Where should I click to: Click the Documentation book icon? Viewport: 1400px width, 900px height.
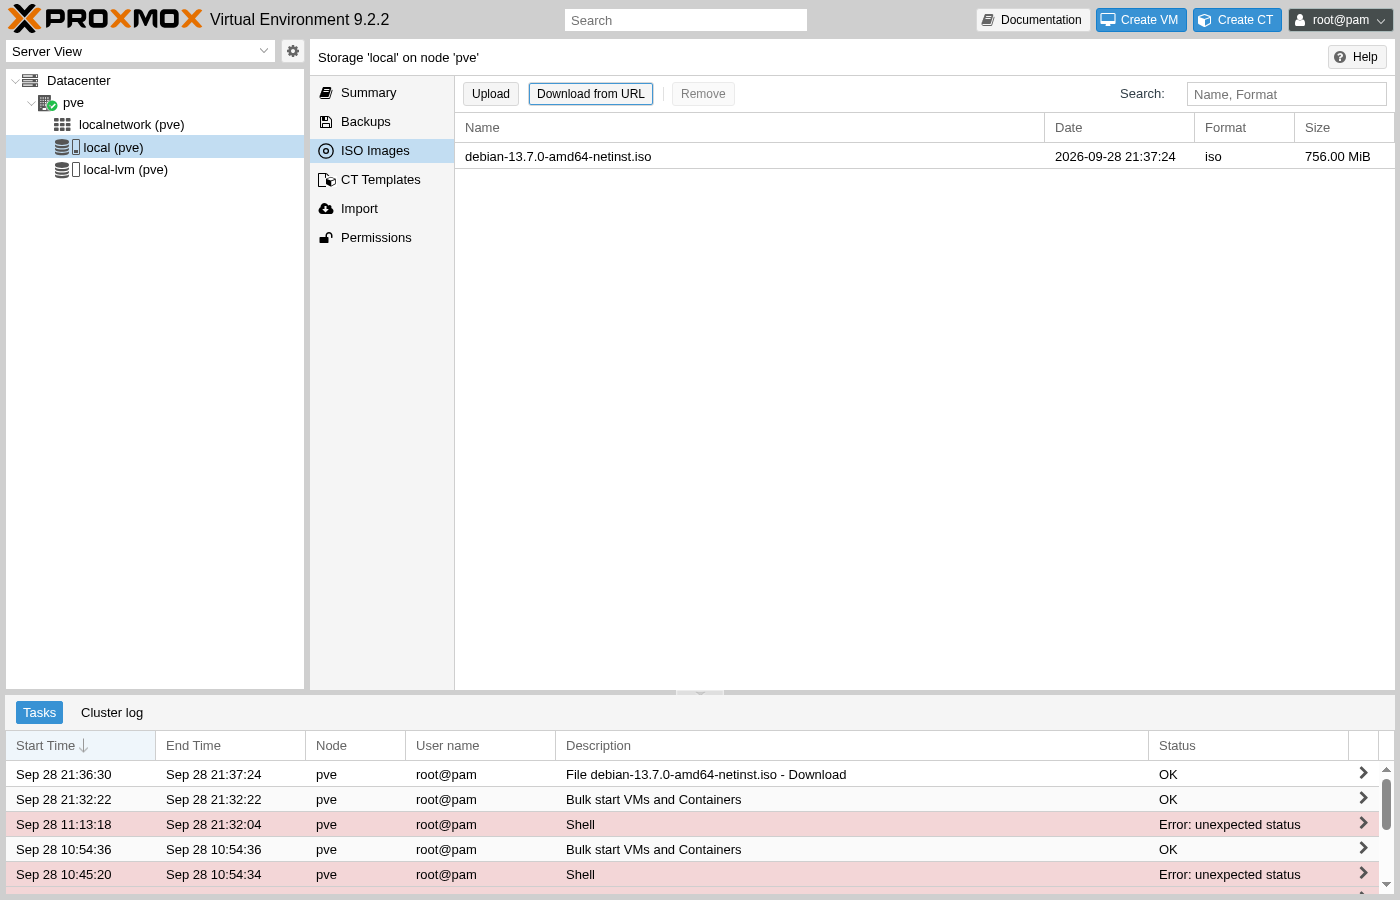[988, 20]
